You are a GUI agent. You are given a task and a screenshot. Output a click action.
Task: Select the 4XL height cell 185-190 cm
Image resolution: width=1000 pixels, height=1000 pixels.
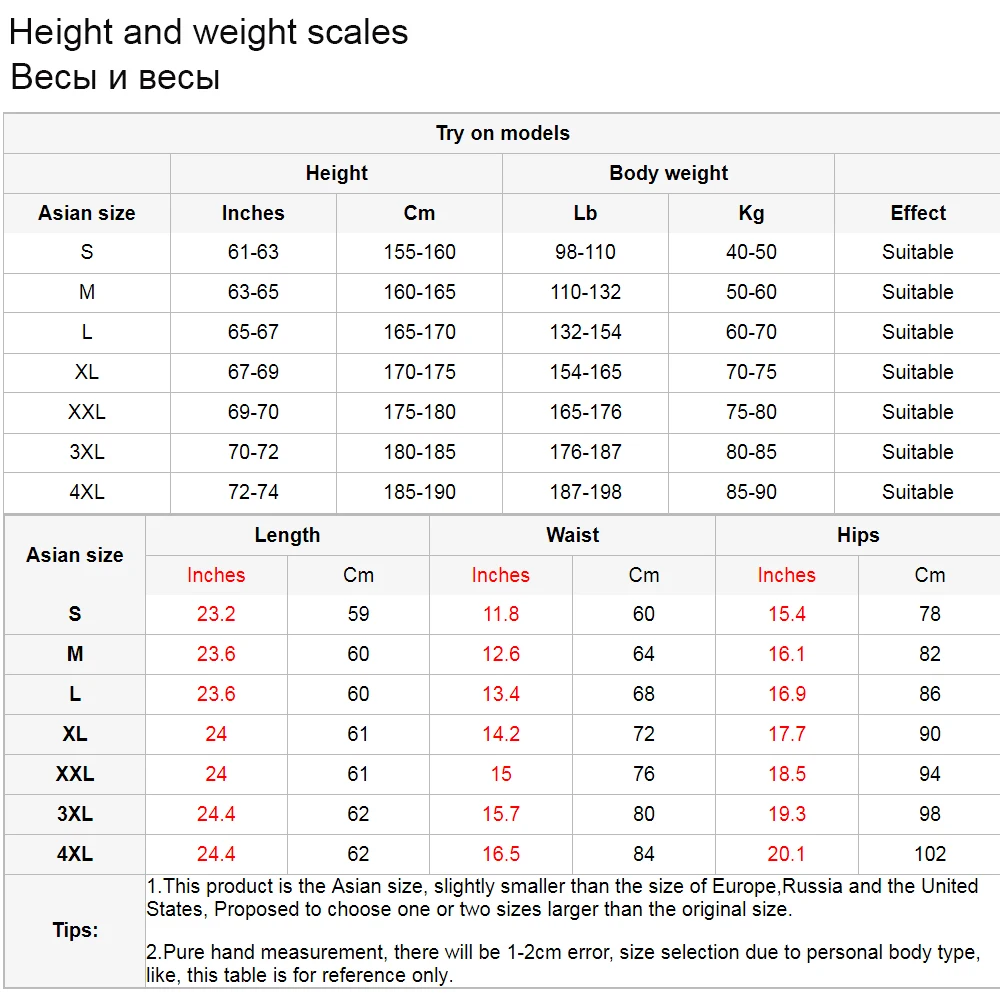point(419,492)
